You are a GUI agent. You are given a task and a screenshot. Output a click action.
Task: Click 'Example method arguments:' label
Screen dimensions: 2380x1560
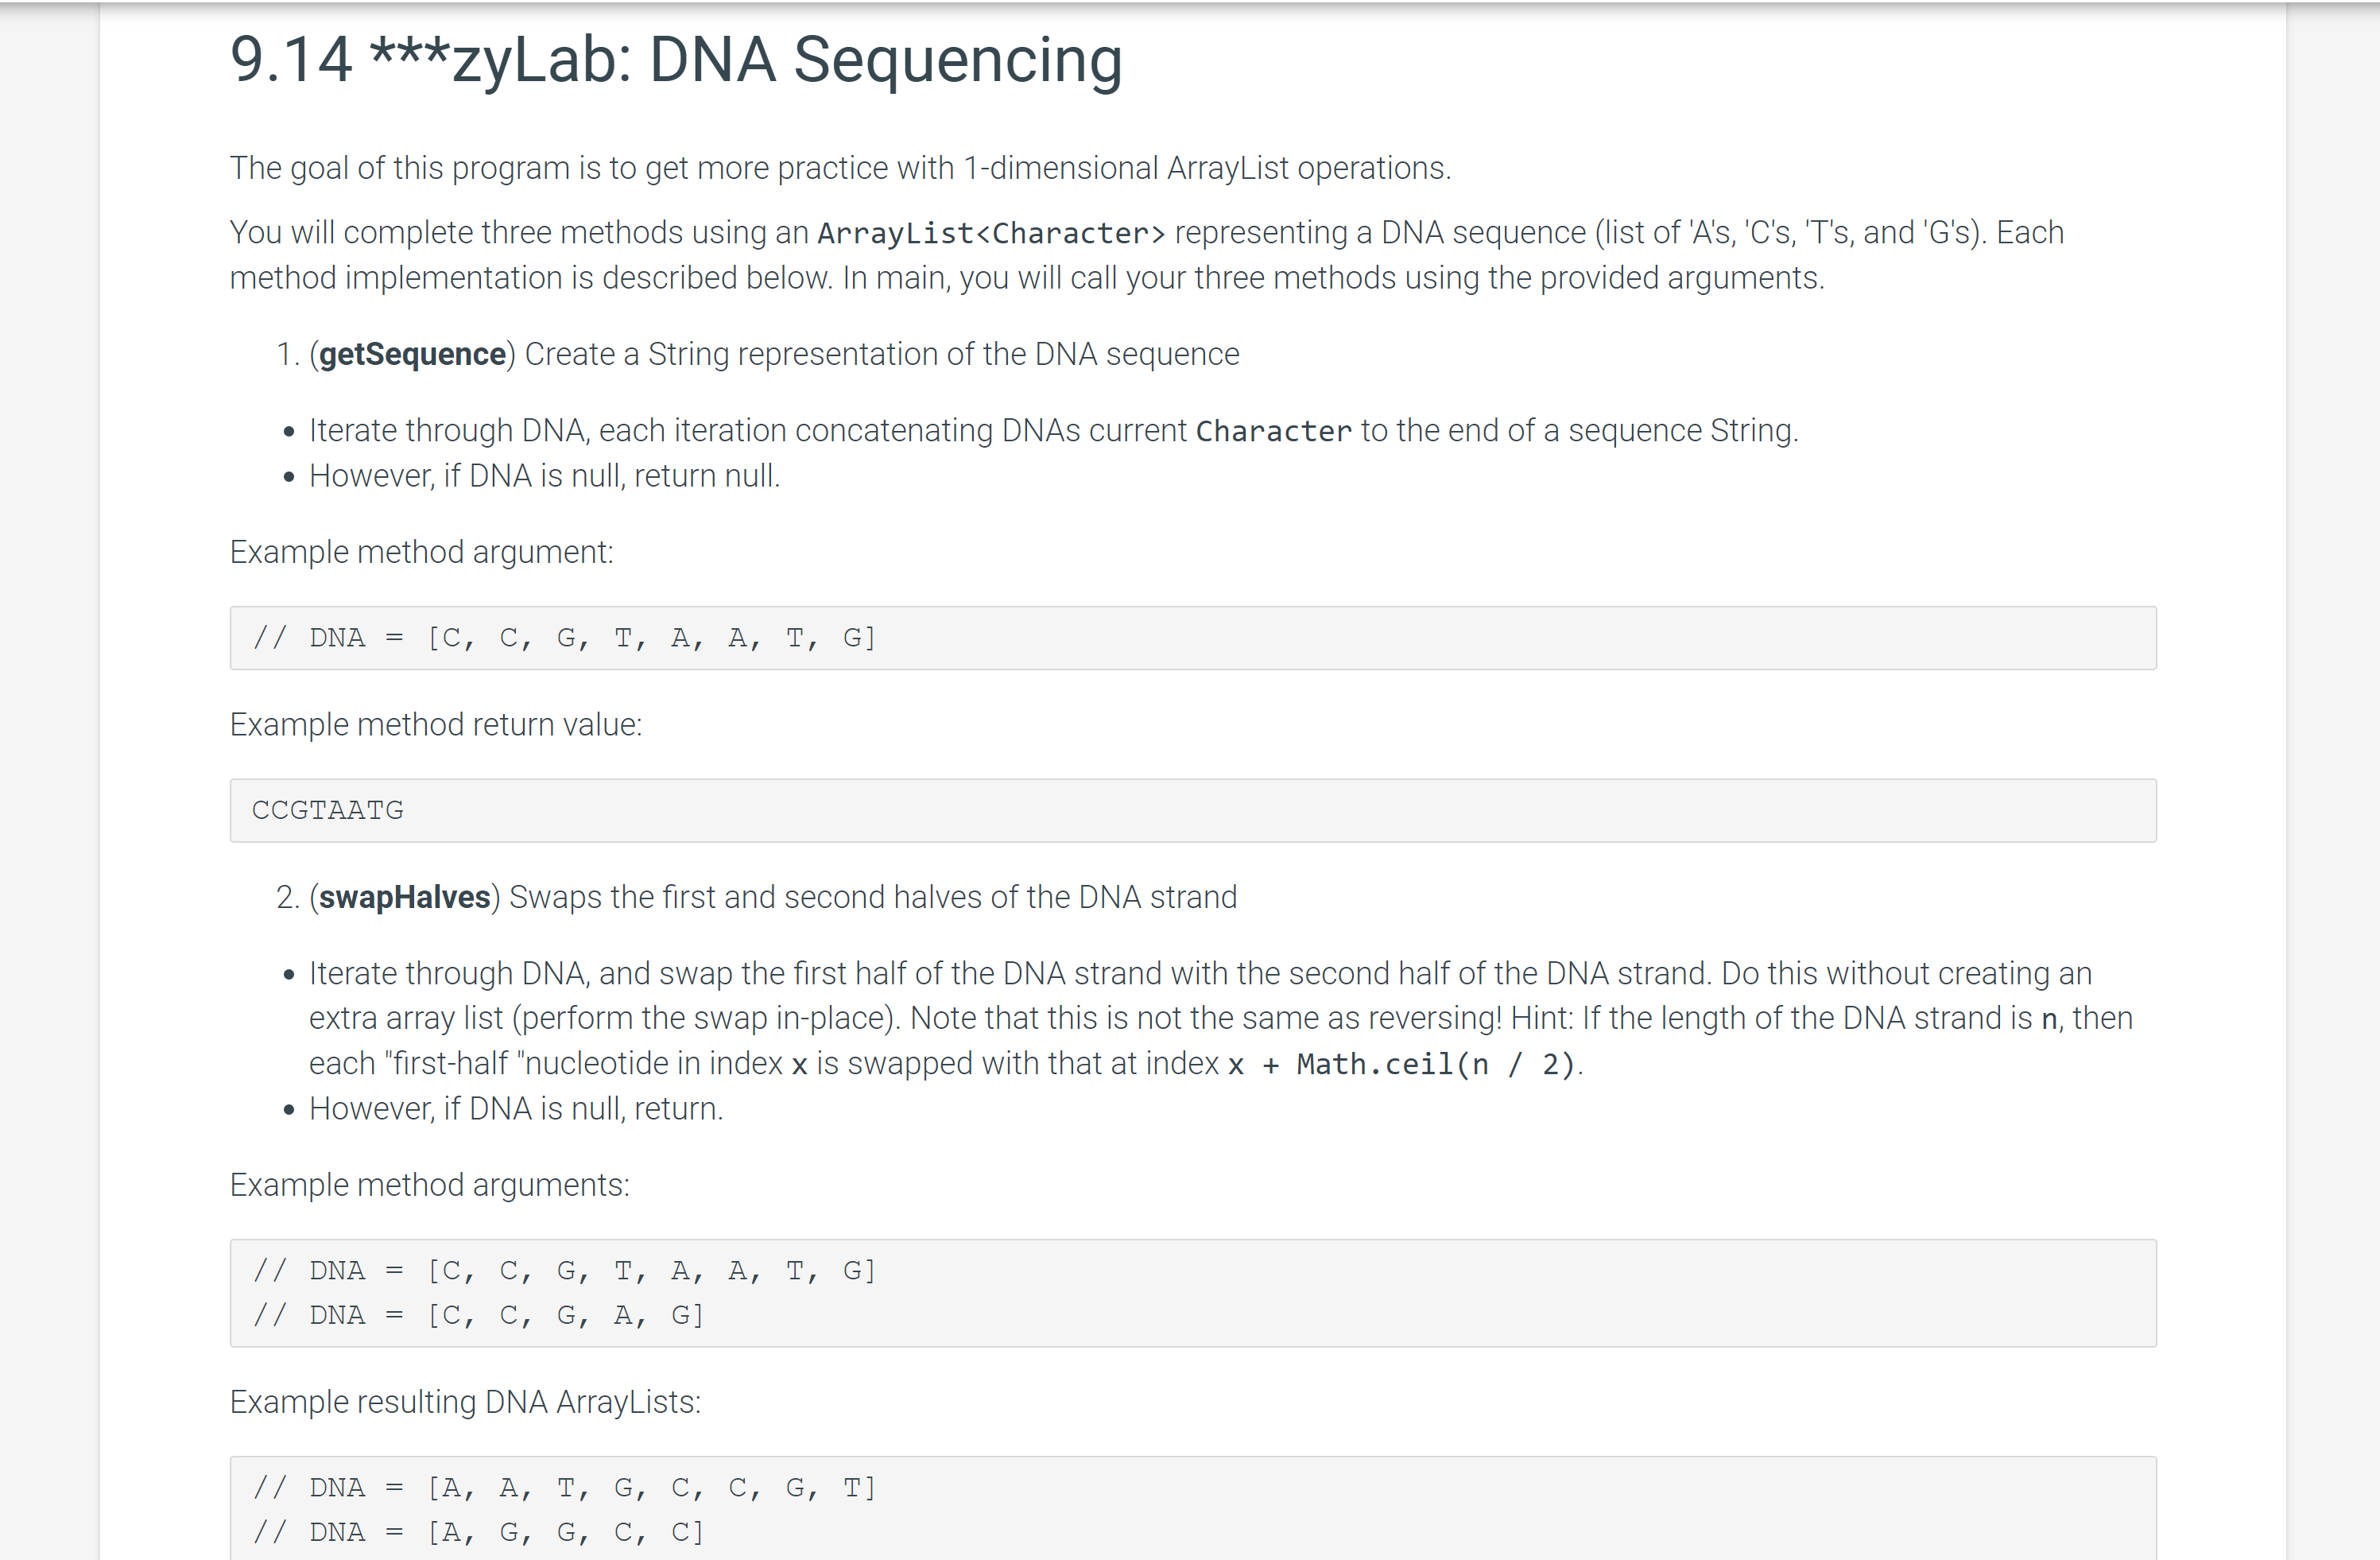[430, 1185]
